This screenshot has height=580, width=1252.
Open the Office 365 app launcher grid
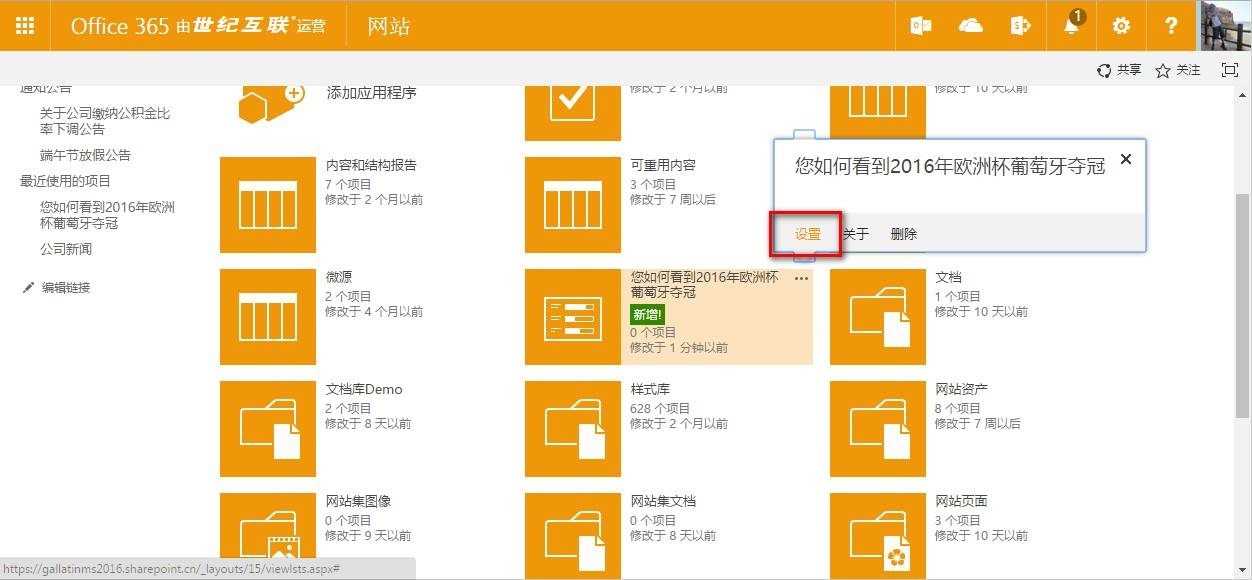(x=25, y=25)
